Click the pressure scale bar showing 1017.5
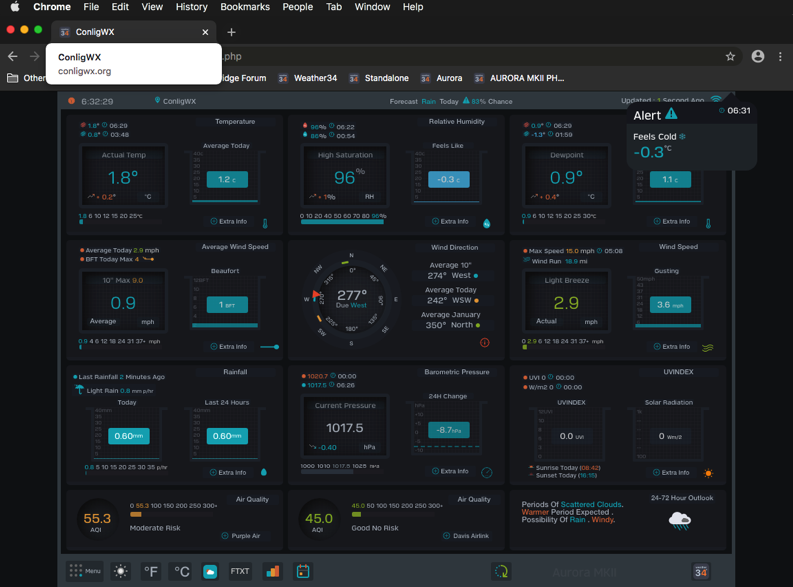793x587 pixels. [343, 472]
